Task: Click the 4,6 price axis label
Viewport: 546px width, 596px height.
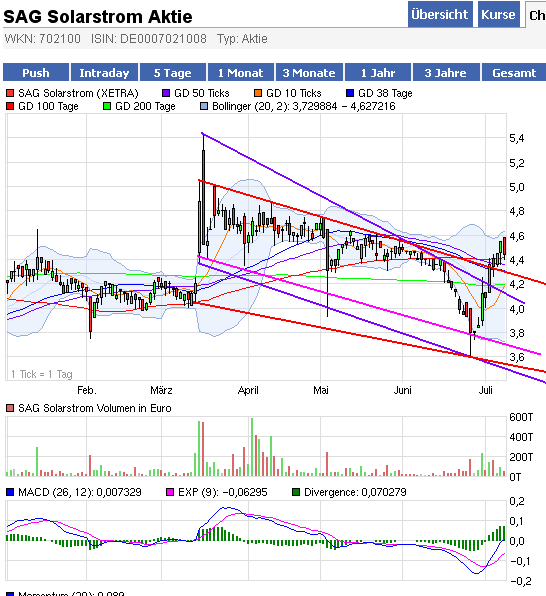Action: coord(517,236)
